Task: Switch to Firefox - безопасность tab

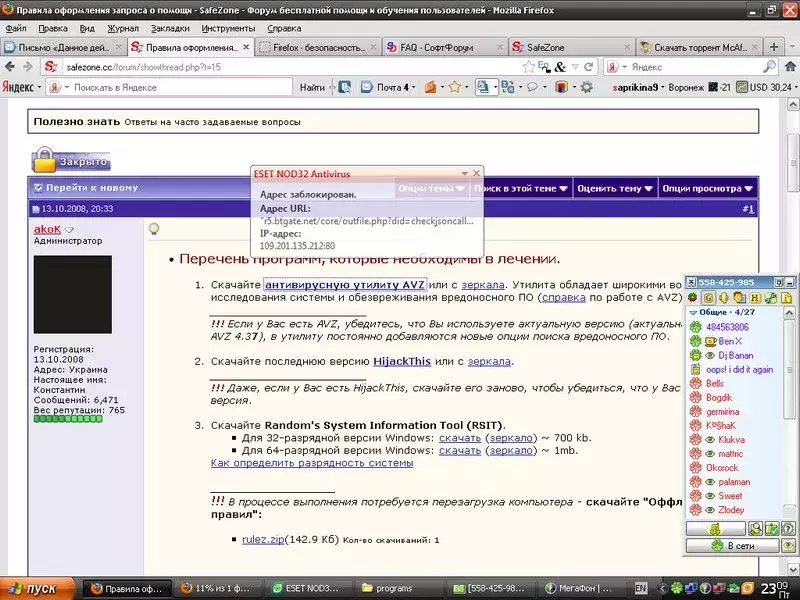Action: [318, 47]
